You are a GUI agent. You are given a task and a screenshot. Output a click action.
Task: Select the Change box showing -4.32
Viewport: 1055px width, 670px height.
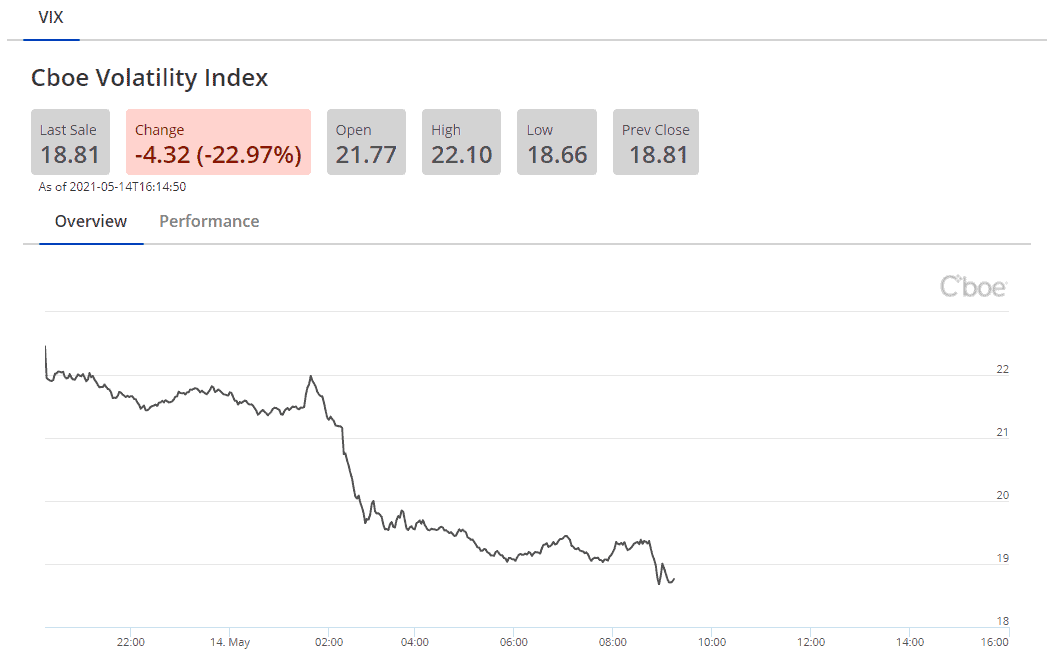pos(217,142)
